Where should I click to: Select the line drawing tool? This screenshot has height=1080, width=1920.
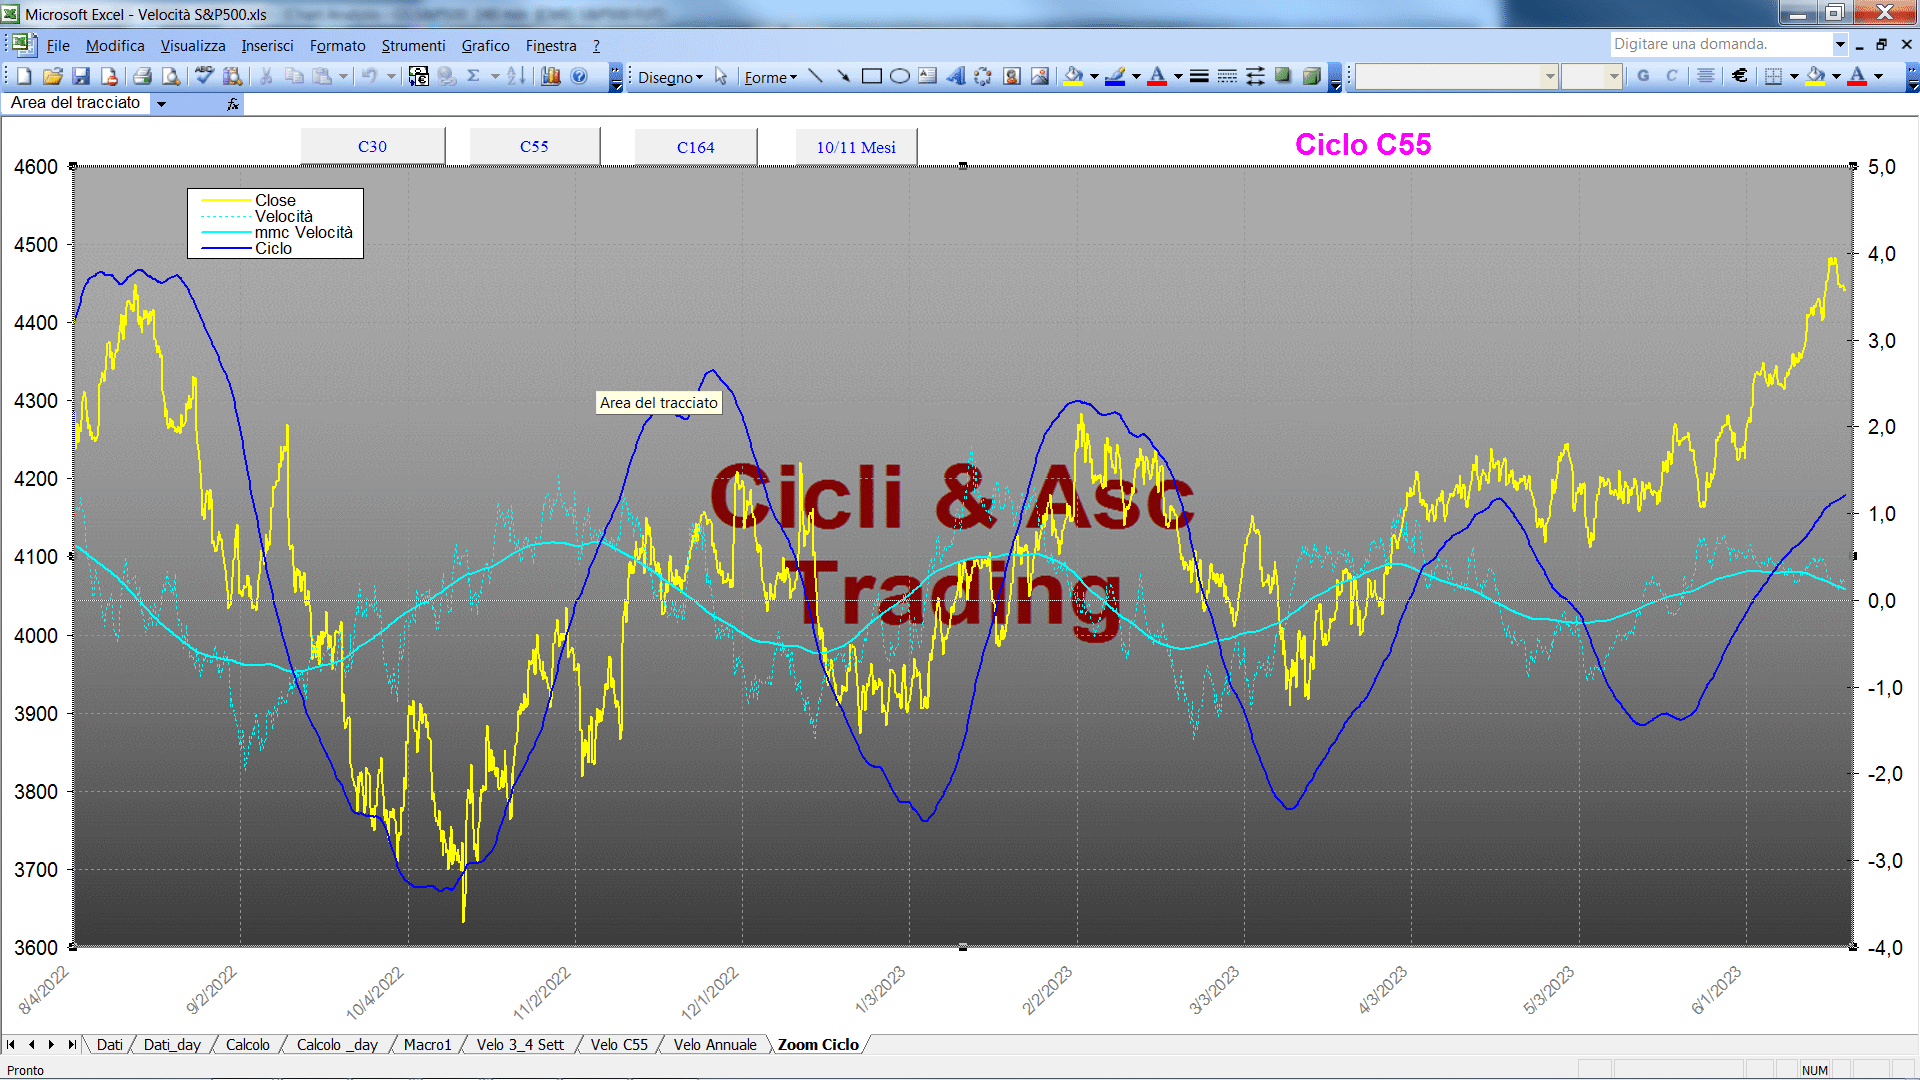815,76
